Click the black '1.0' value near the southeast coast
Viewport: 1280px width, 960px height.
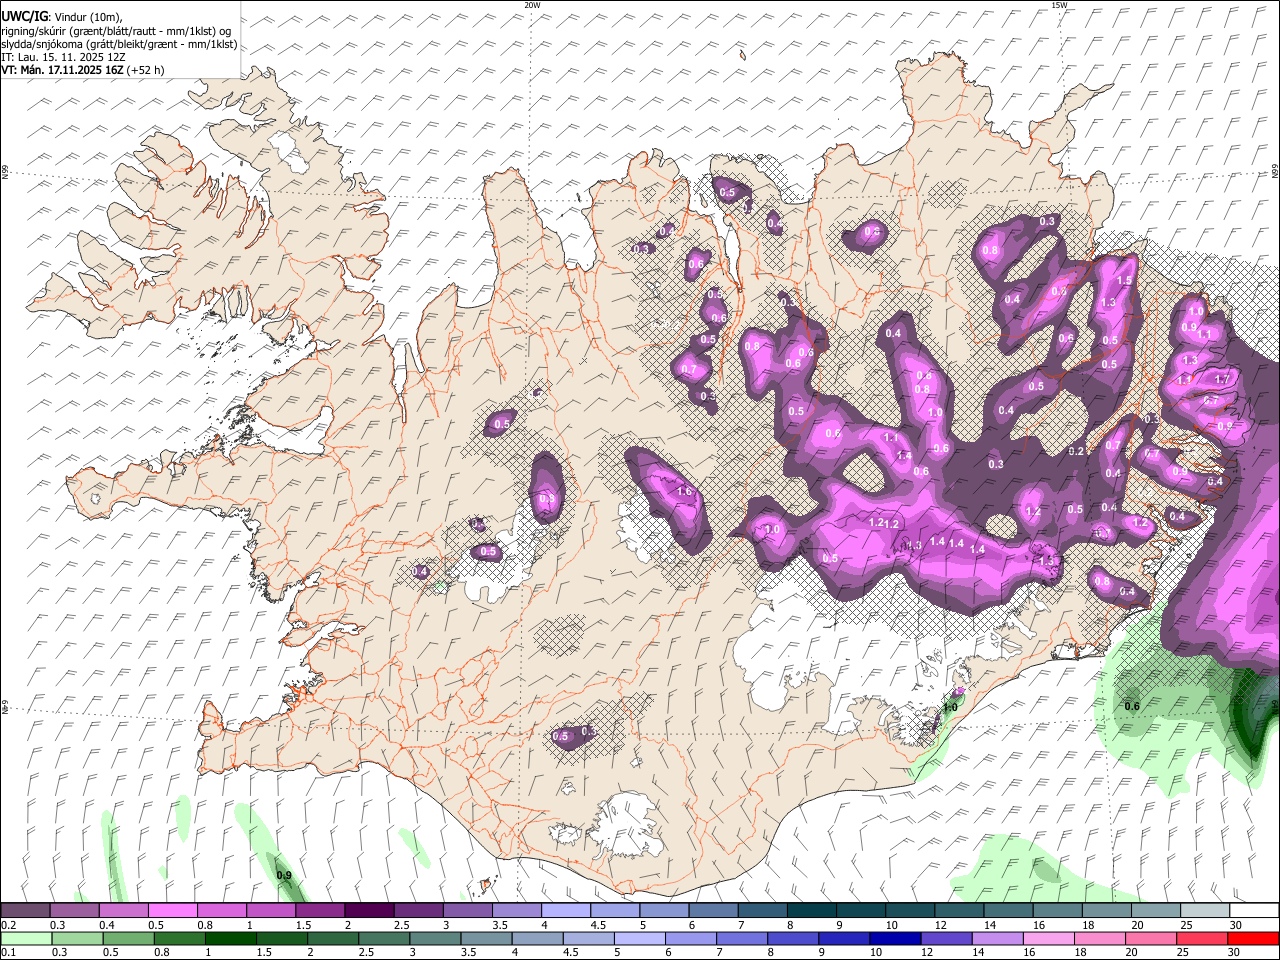click(950, 707)
